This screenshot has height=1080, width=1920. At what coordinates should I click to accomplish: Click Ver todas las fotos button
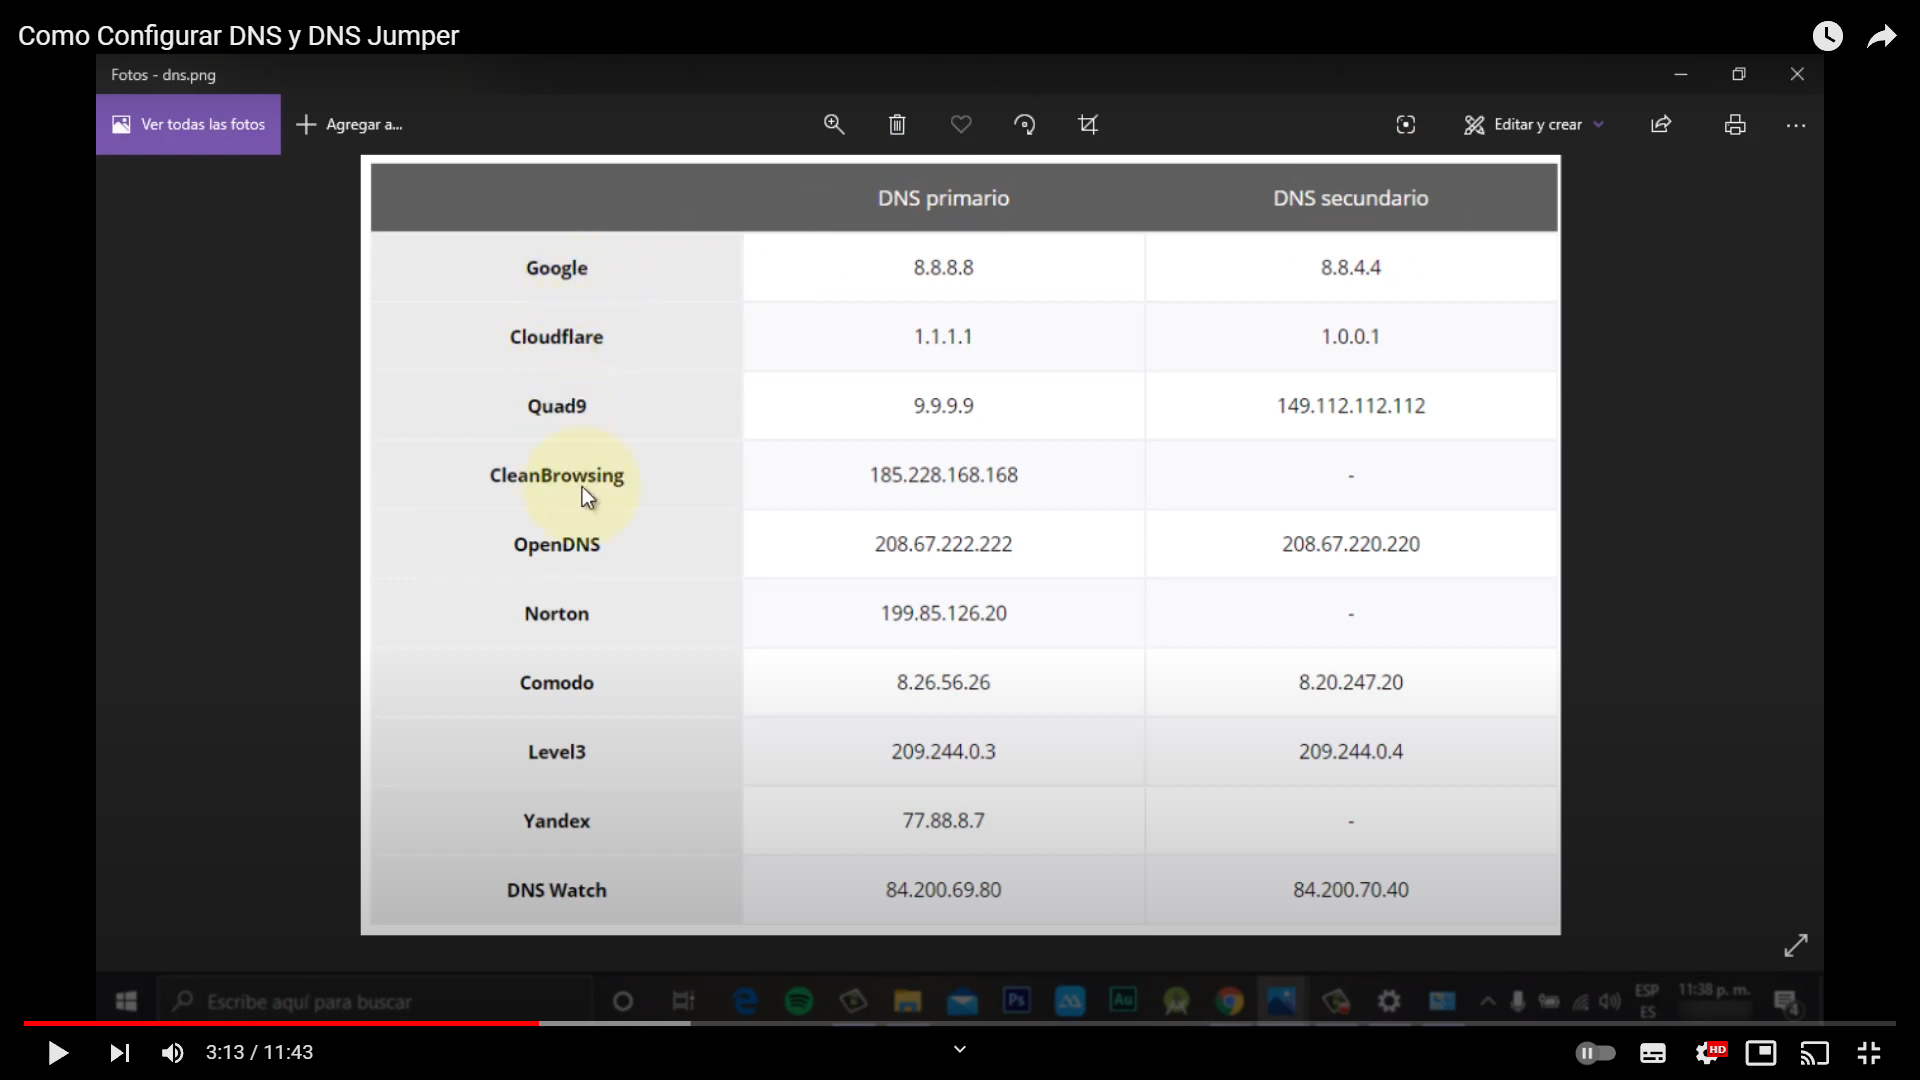click(189, 124)
